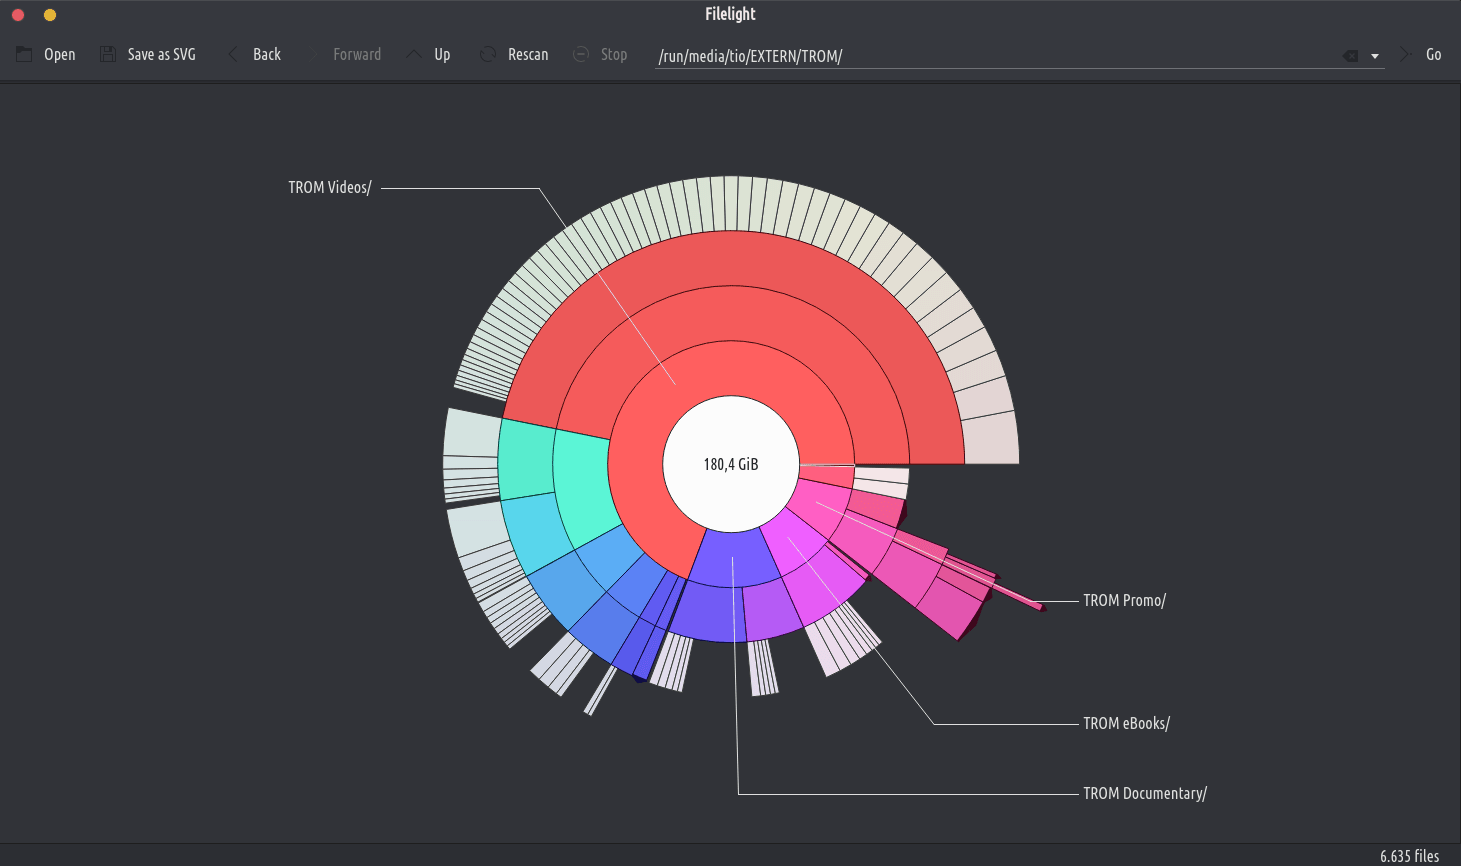Click the Up arrow icon
The image size is (1461, 866).
pyautogui.click(x=414, y=55)
